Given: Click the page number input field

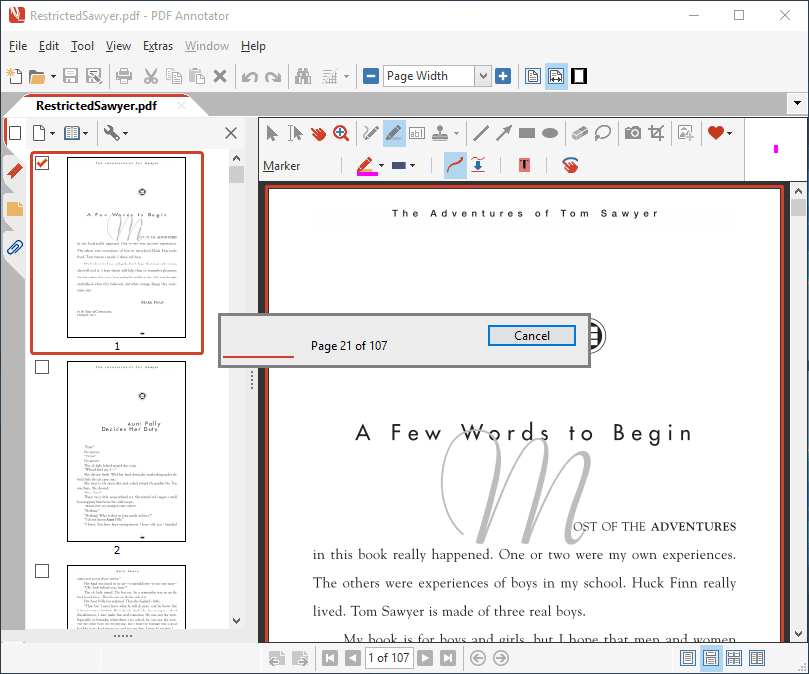Looking at the screenshot, I should point(389,658).
